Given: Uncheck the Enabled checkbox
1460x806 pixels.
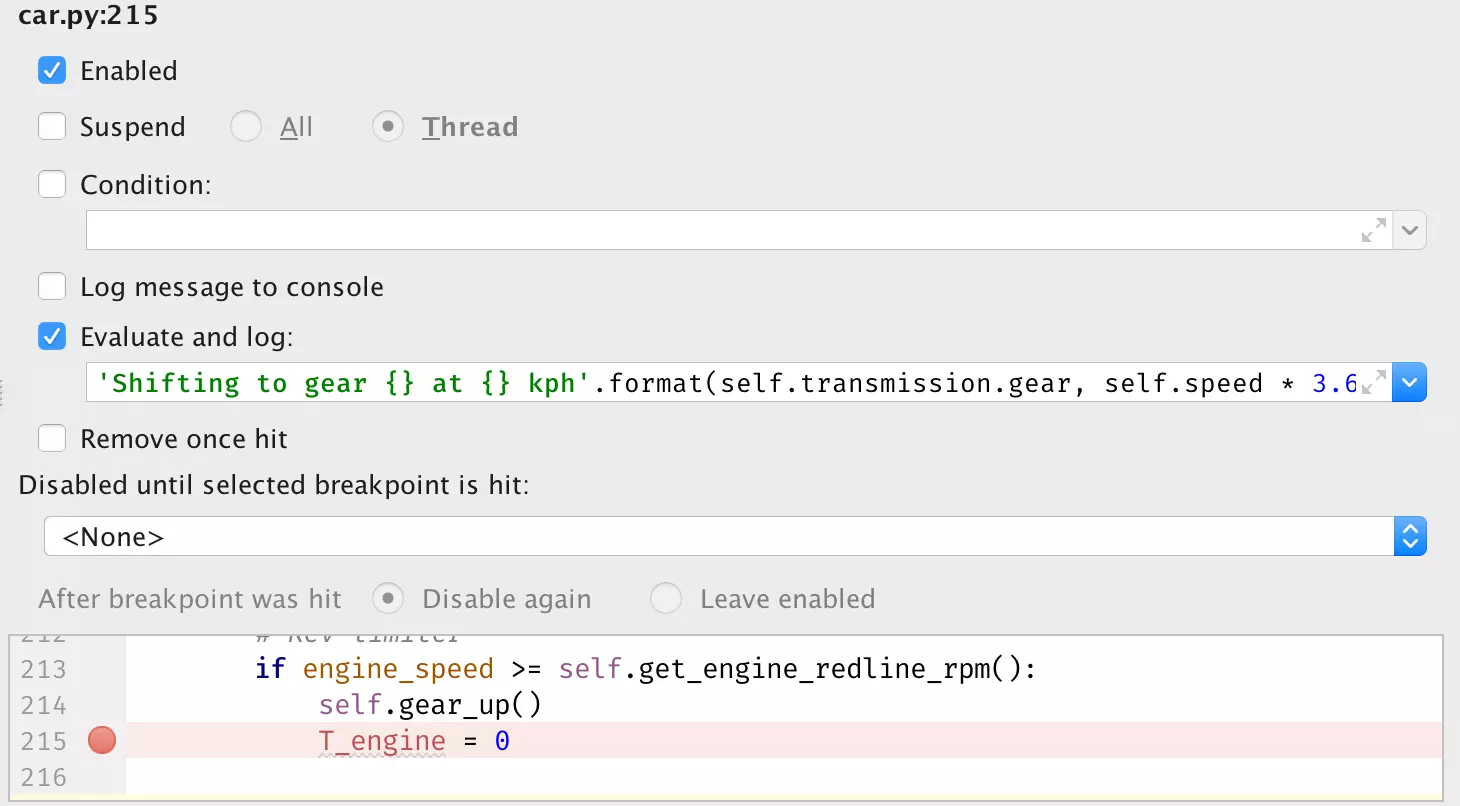Looking at the screenshot, I should [52, 71].
